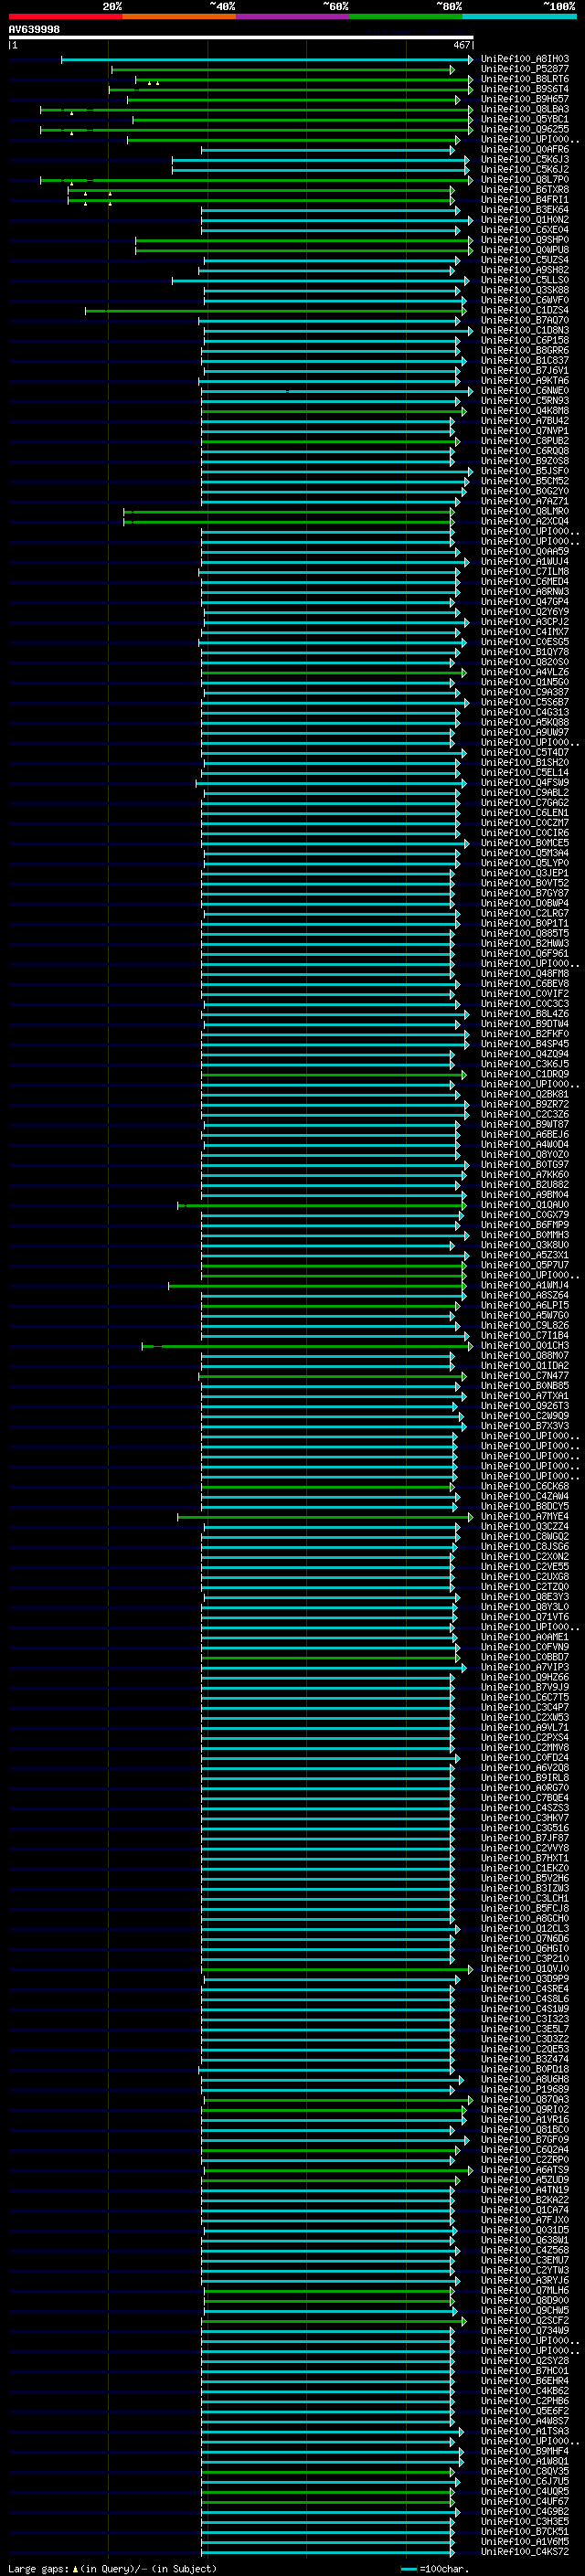Image resolution: width=585 pixels, height=2576 pixels.
Task: Open hit UniRef100_Q8LBA3
Action: click(525, 109)
